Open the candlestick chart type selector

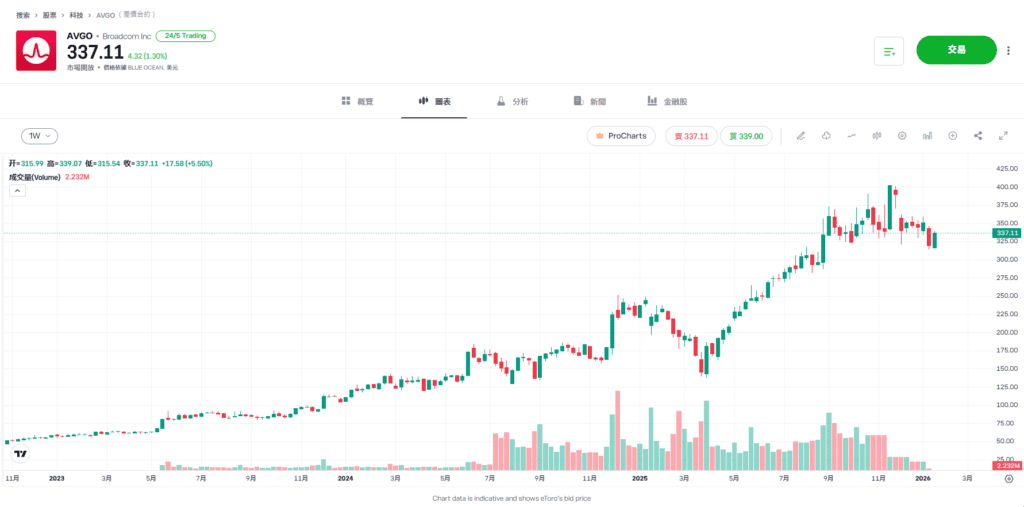point(877,136)
